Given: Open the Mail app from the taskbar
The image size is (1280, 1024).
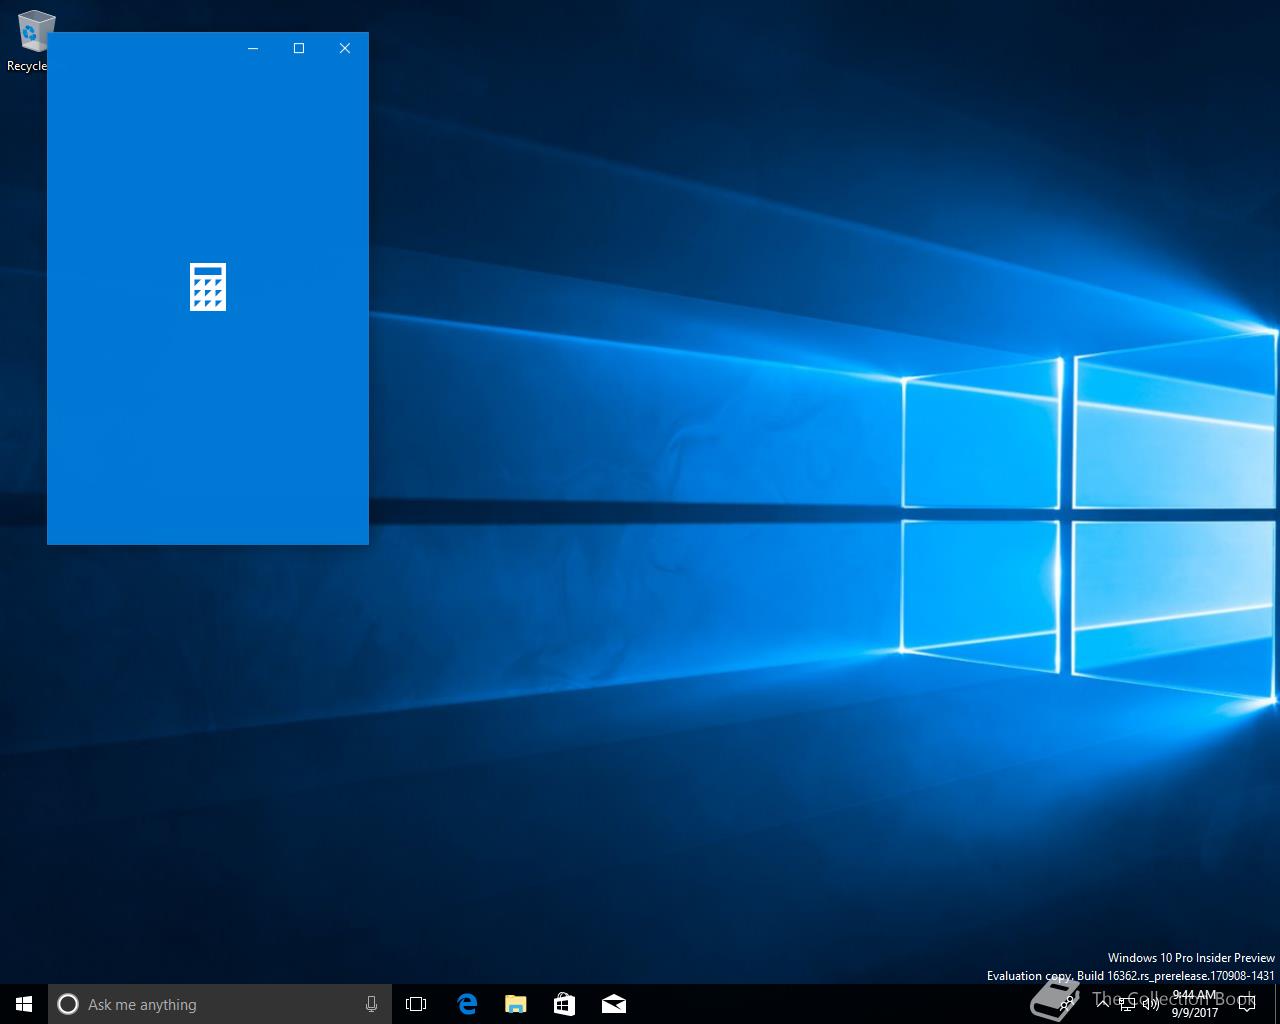Looking at the screenshot, I should (613, 1004).
